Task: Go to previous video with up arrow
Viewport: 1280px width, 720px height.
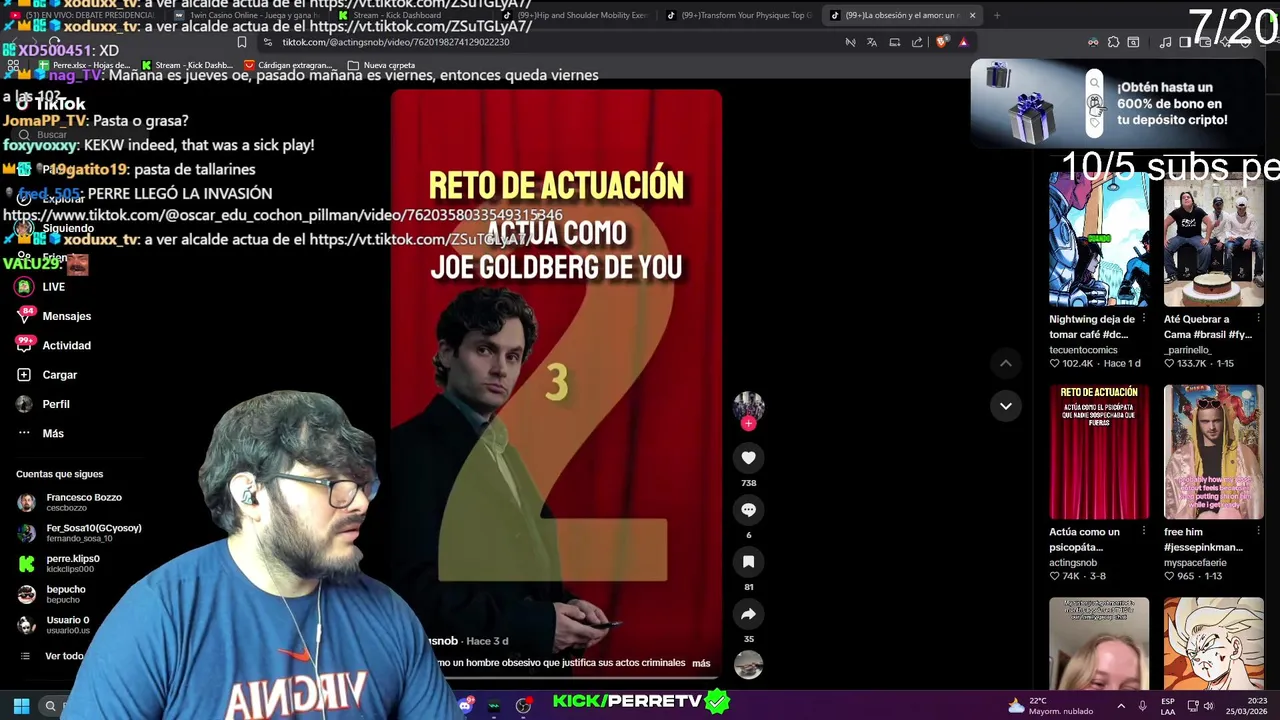Action: pyautogui.click(x=1006, y=363)
